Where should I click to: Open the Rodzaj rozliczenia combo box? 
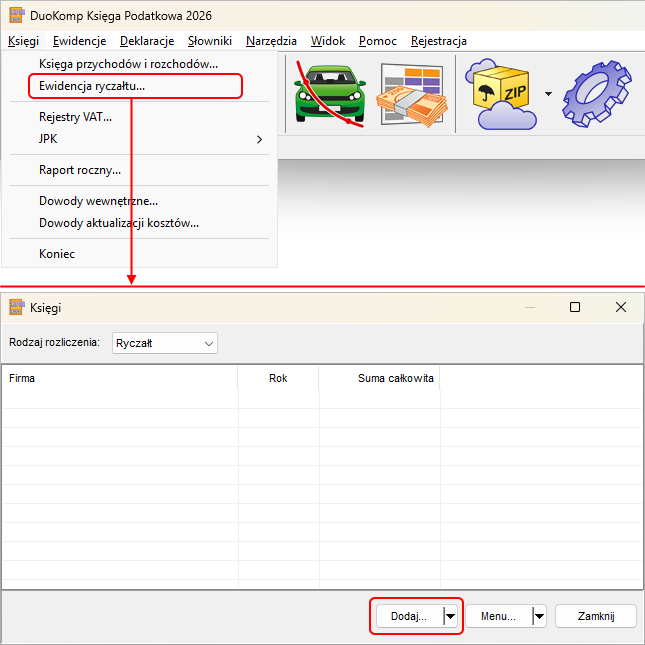pyautogui.click(x=164, y=343)
